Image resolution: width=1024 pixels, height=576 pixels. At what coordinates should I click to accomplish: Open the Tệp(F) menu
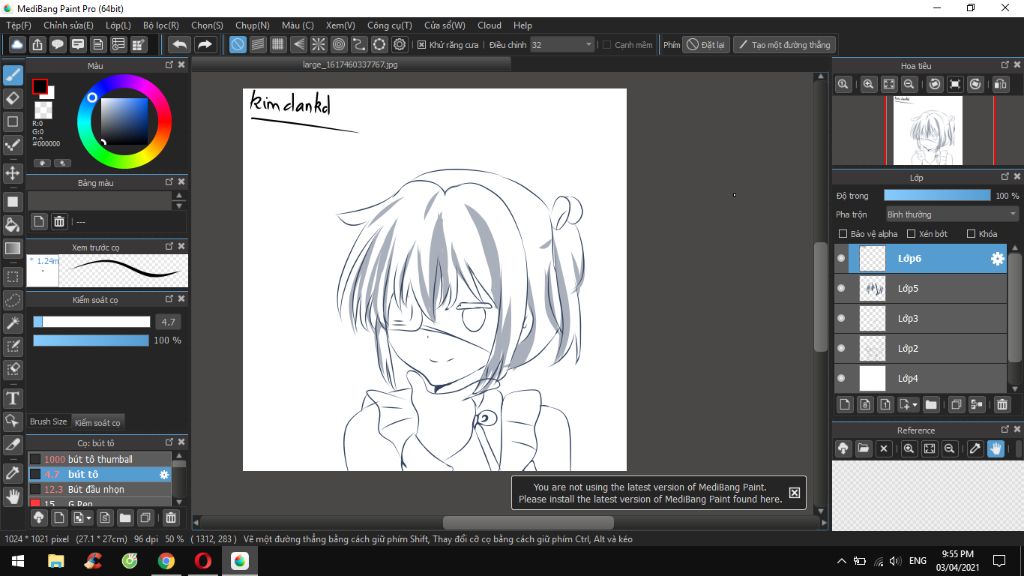18,25
